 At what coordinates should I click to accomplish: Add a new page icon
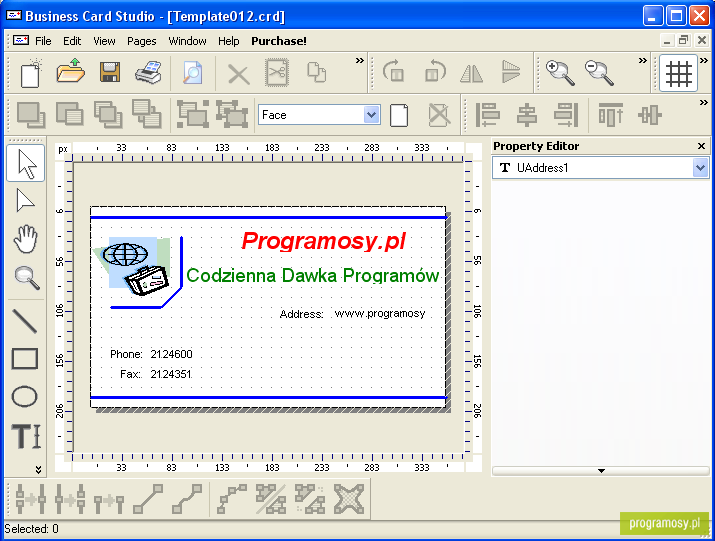coord(399,115)
